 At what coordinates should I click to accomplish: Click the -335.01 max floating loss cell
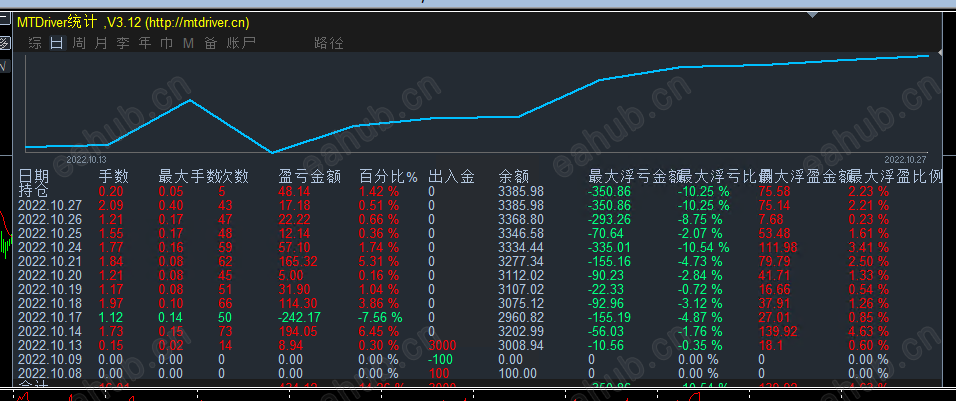tap(610, 247)
